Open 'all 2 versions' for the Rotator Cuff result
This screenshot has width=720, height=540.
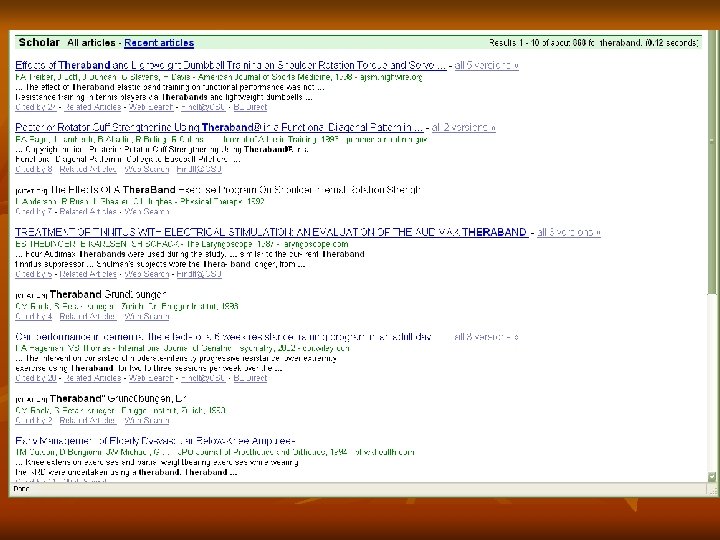tap(464, 127)
